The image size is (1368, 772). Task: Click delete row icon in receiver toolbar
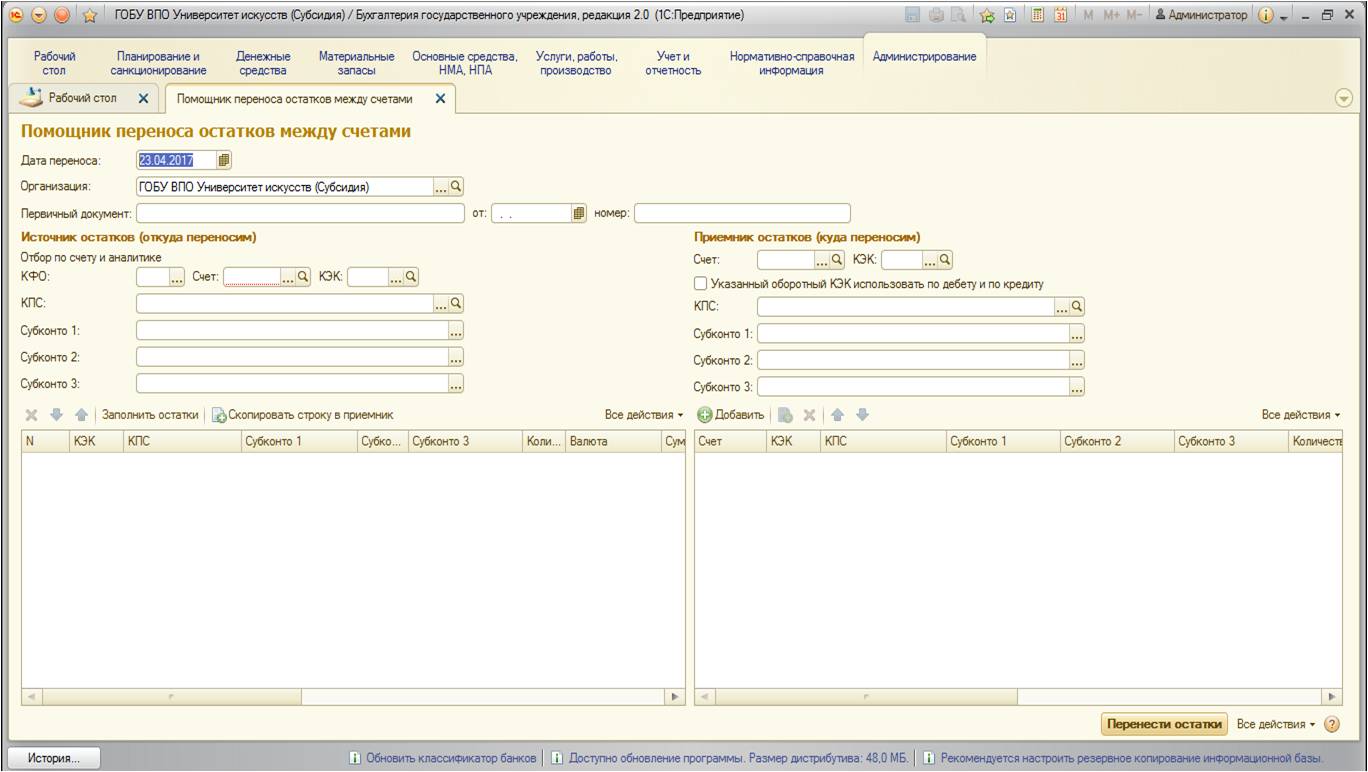point(810,414)
